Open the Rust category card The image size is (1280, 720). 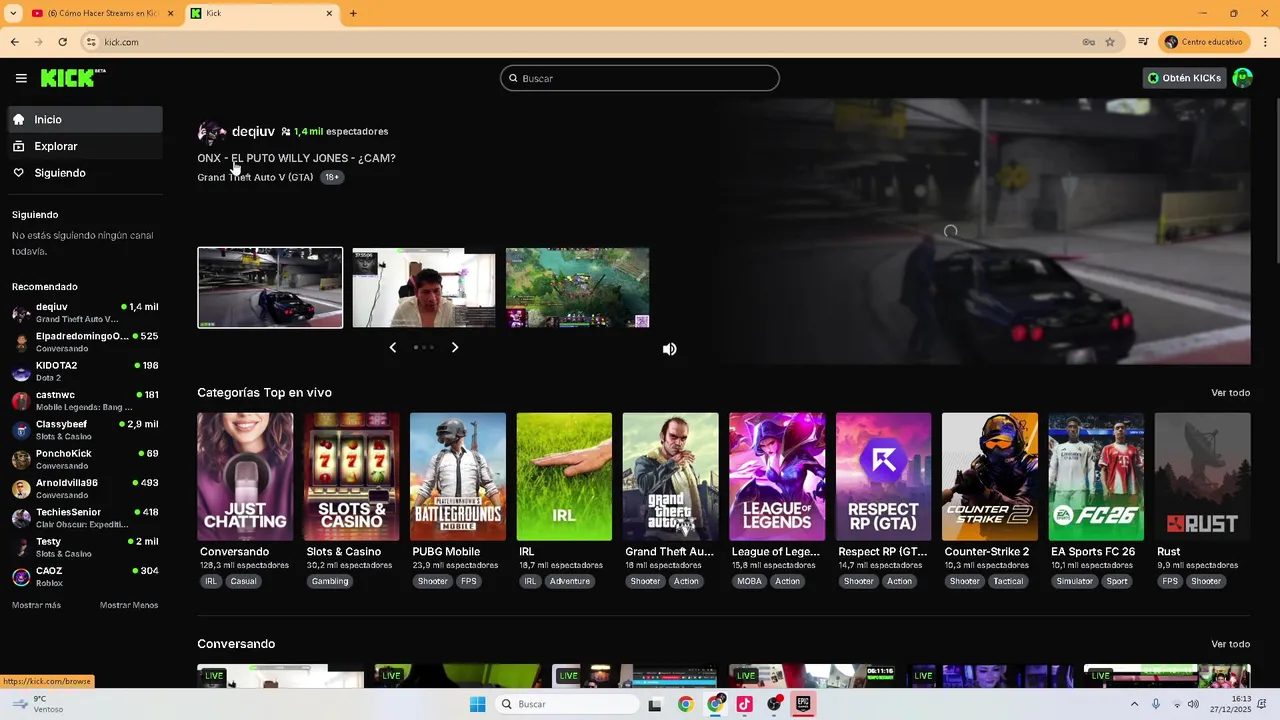click(1202, 477)
